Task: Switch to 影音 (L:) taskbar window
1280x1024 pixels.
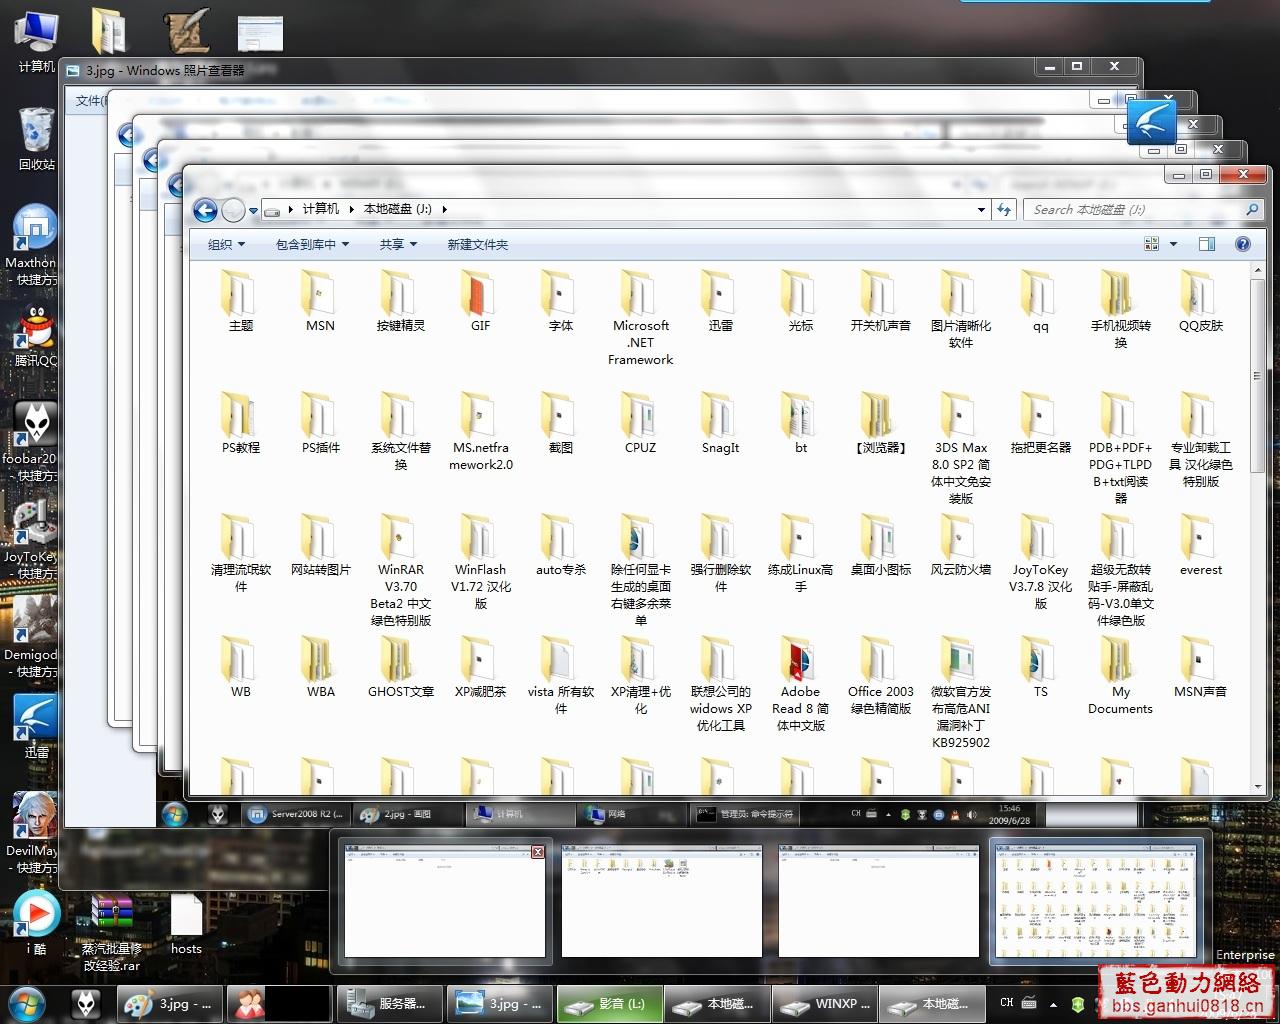Action: 608,1004
